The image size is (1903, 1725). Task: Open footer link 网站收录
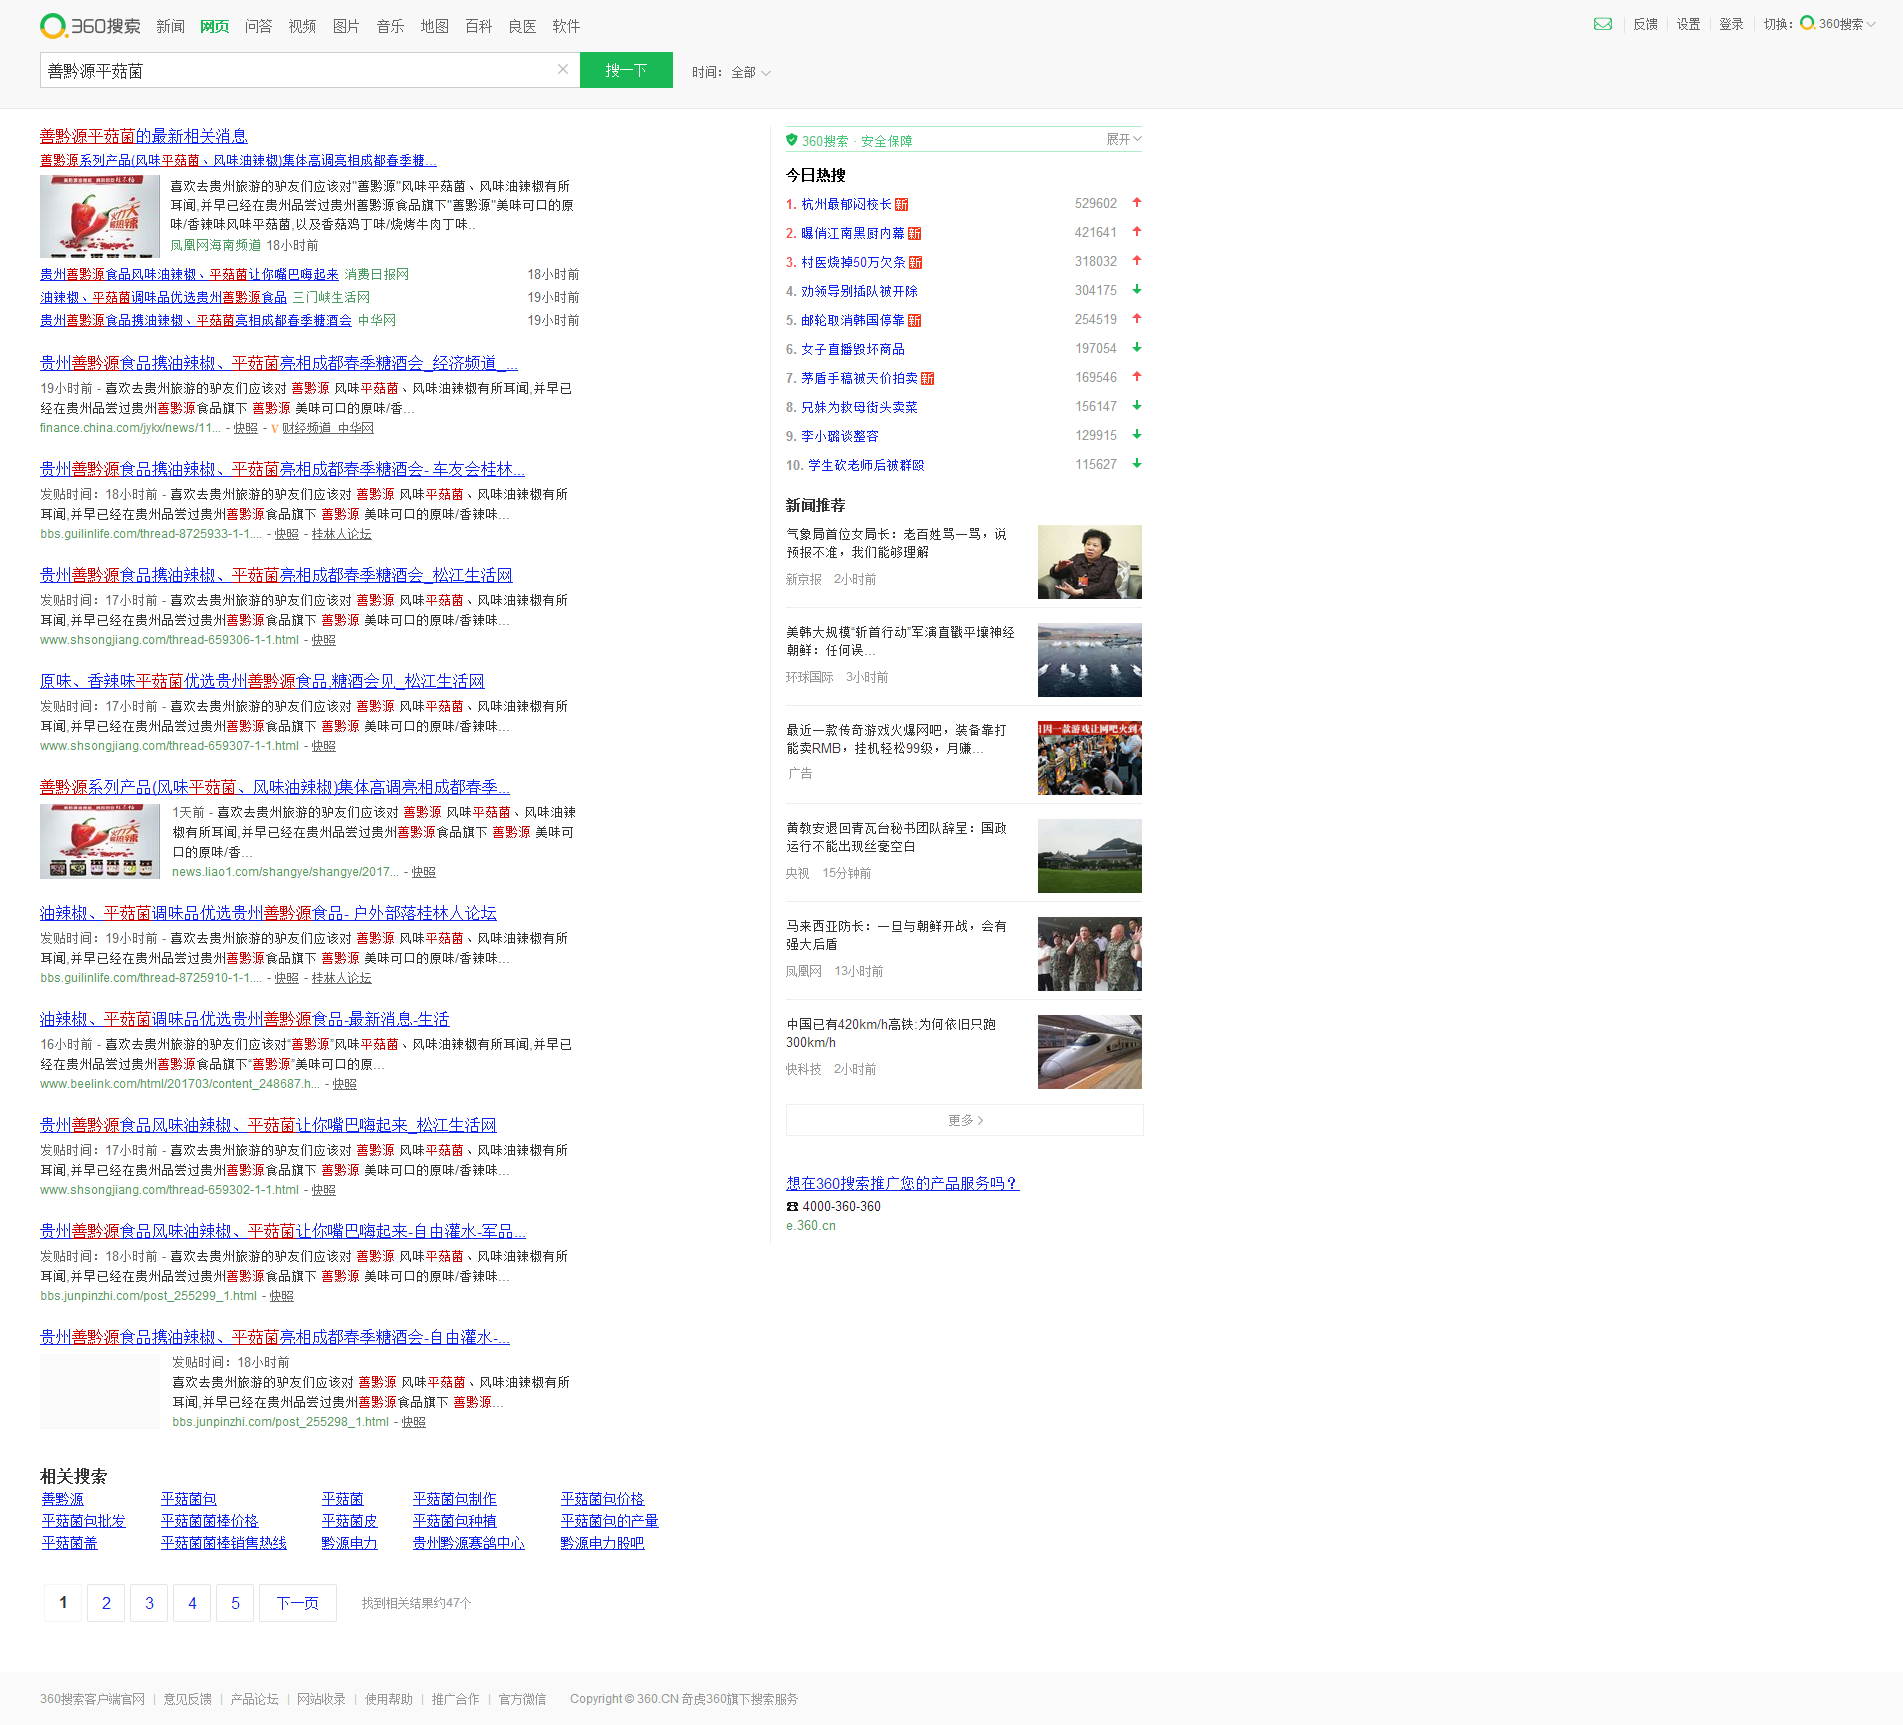(x=321, y=1699)
